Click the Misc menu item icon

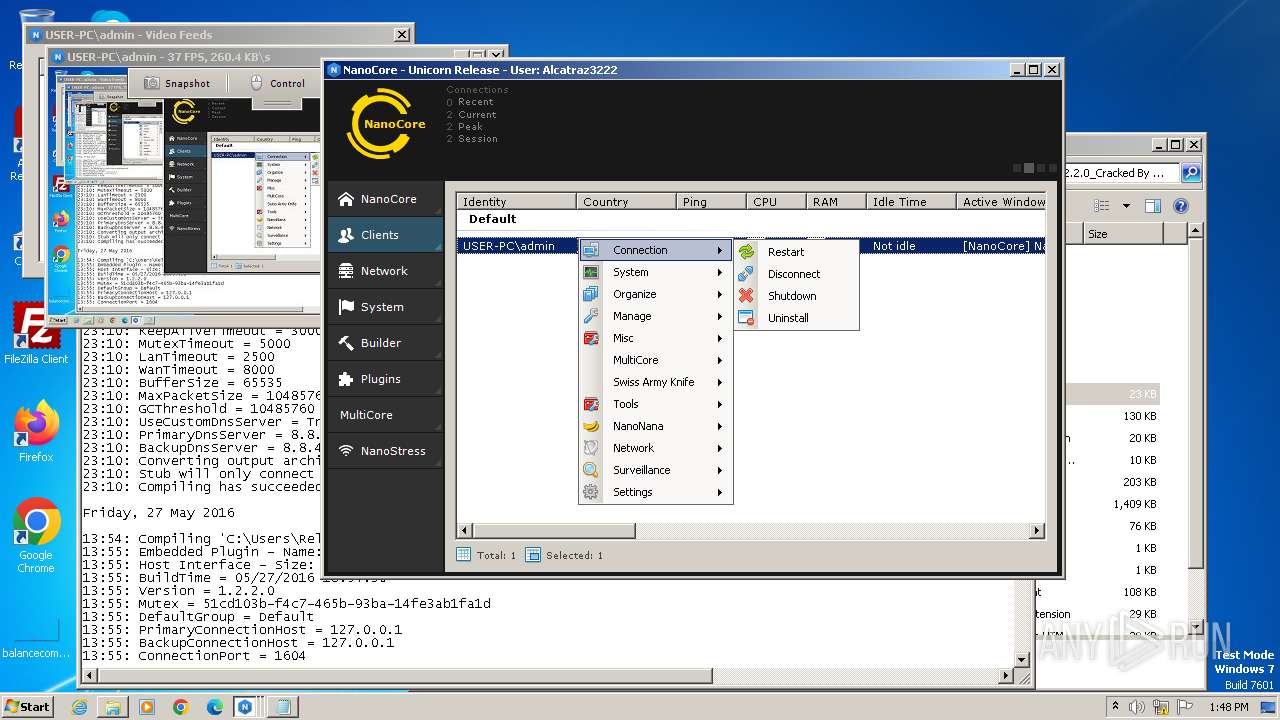(x=591, y=338)
